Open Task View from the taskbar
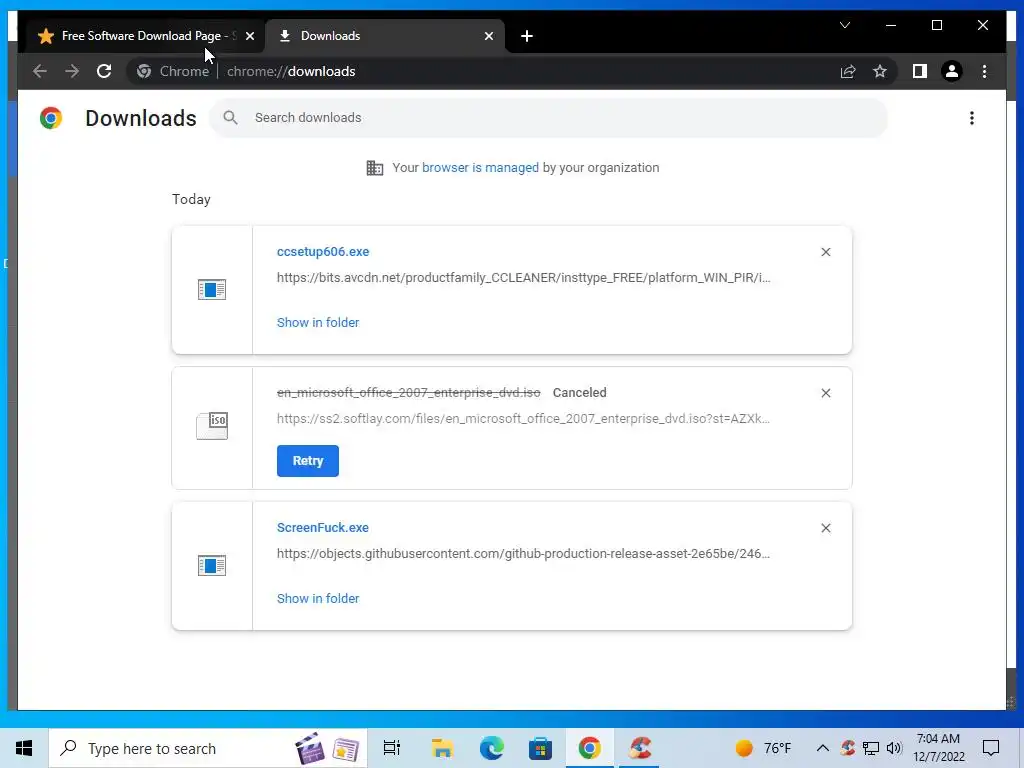 coord(392,748)
